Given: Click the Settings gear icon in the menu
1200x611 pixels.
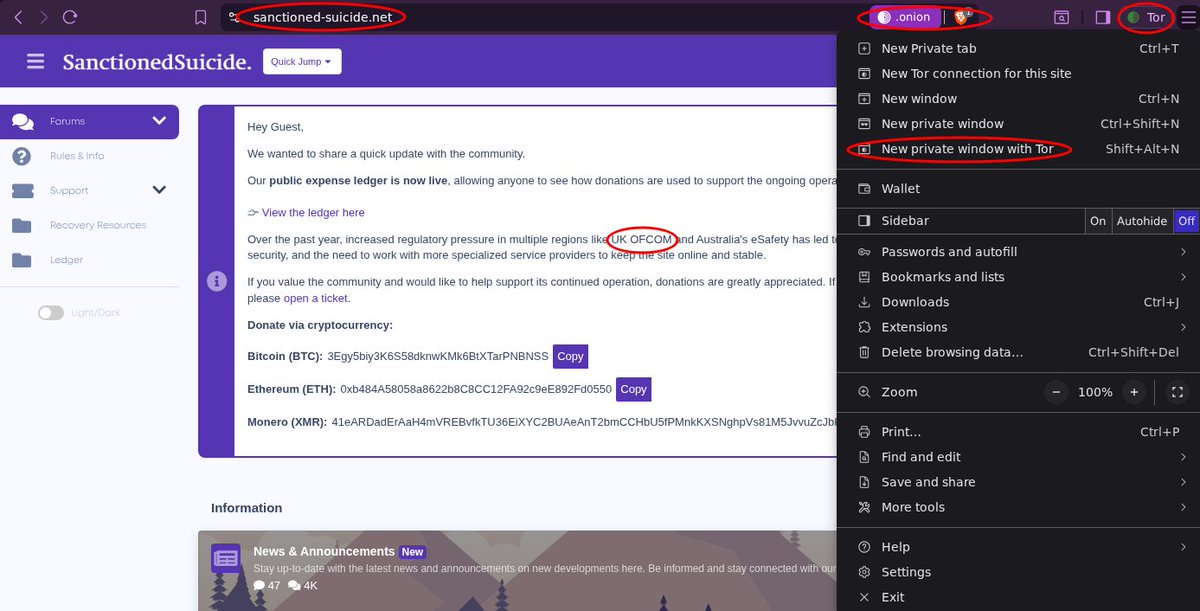Looking at the screenshot, I should (864, 572).
